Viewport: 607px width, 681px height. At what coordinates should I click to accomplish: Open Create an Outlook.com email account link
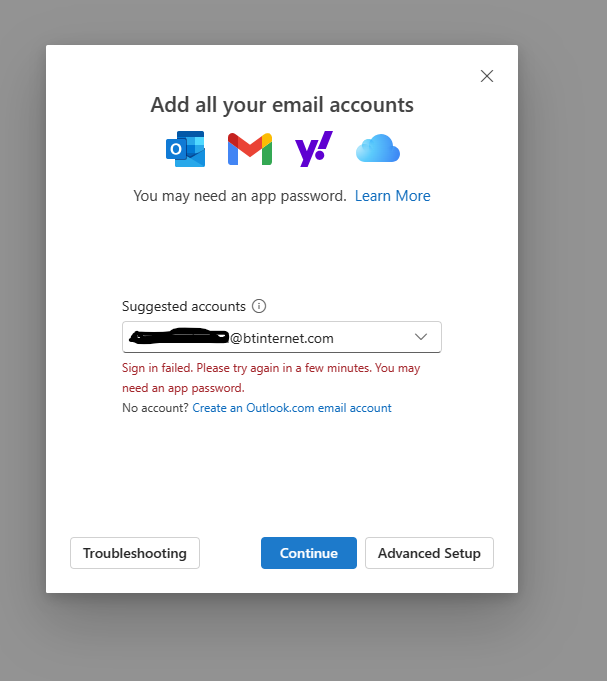point(292,408)
